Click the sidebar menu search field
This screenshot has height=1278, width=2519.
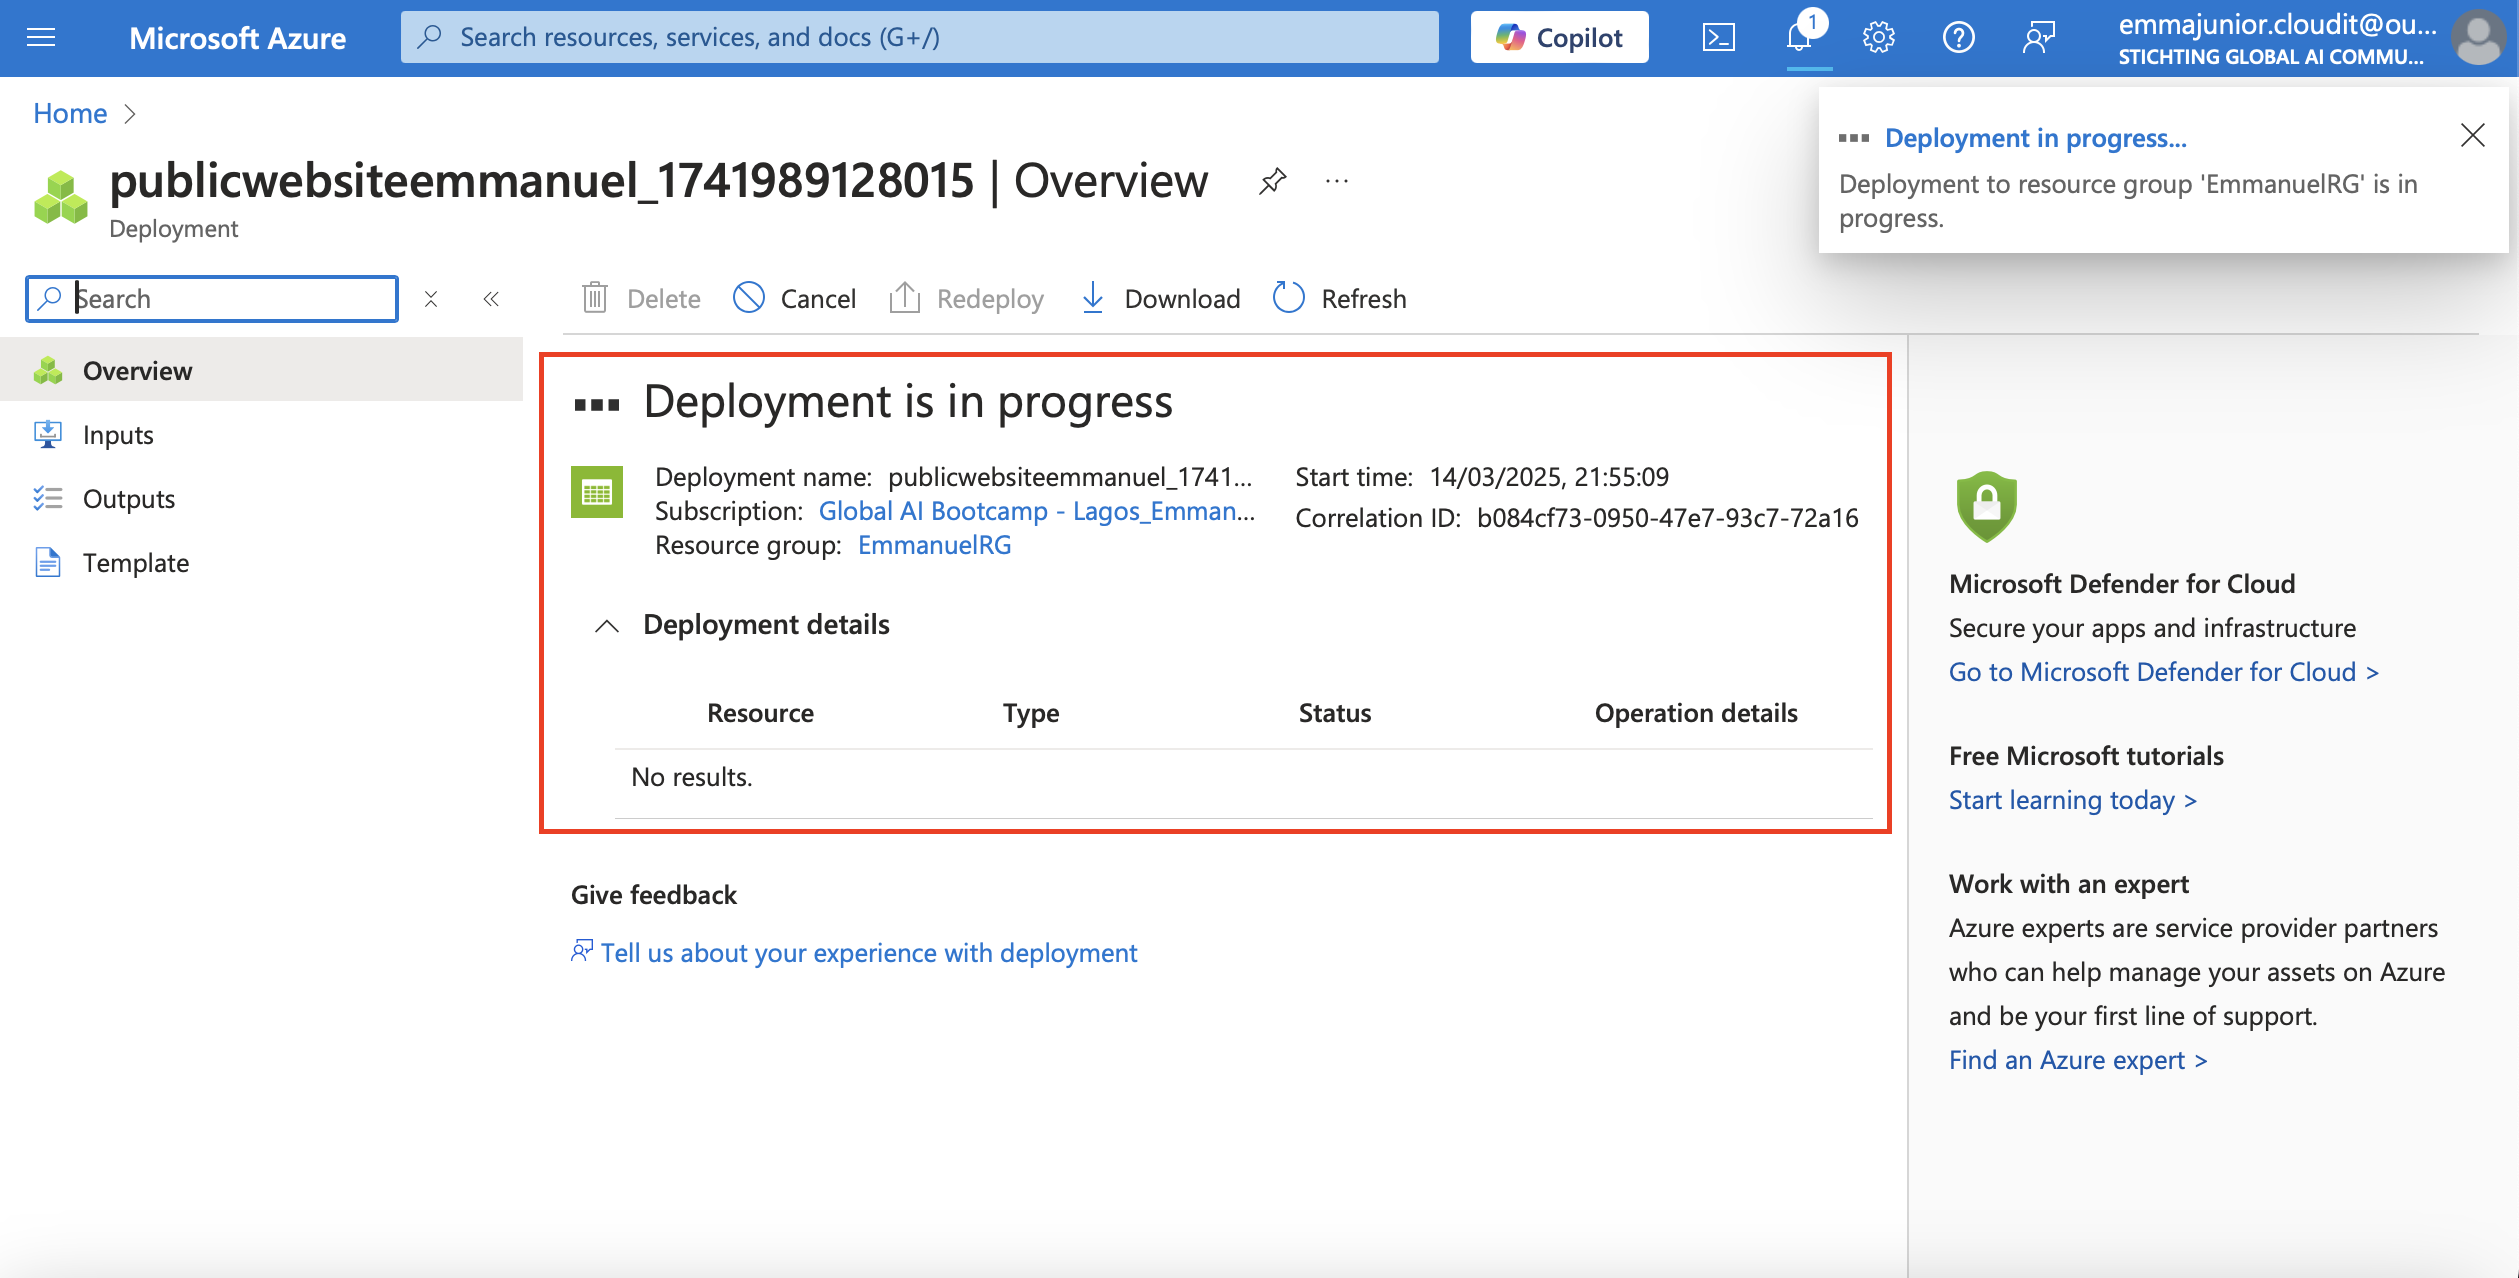click(x=212, y=298)
